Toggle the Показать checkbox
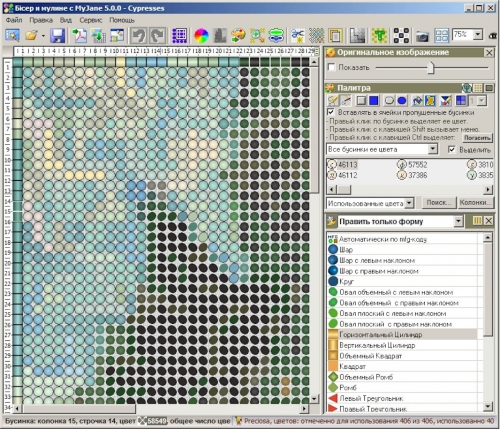500x429 pixels. click(x=331, y=67)
